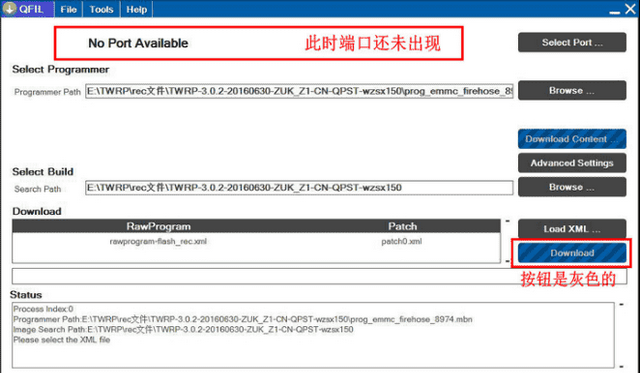Image resolution: width=640 pixels, height=373 pixels.
Task: Open the Help menu
Action: [x=136, y=9]
